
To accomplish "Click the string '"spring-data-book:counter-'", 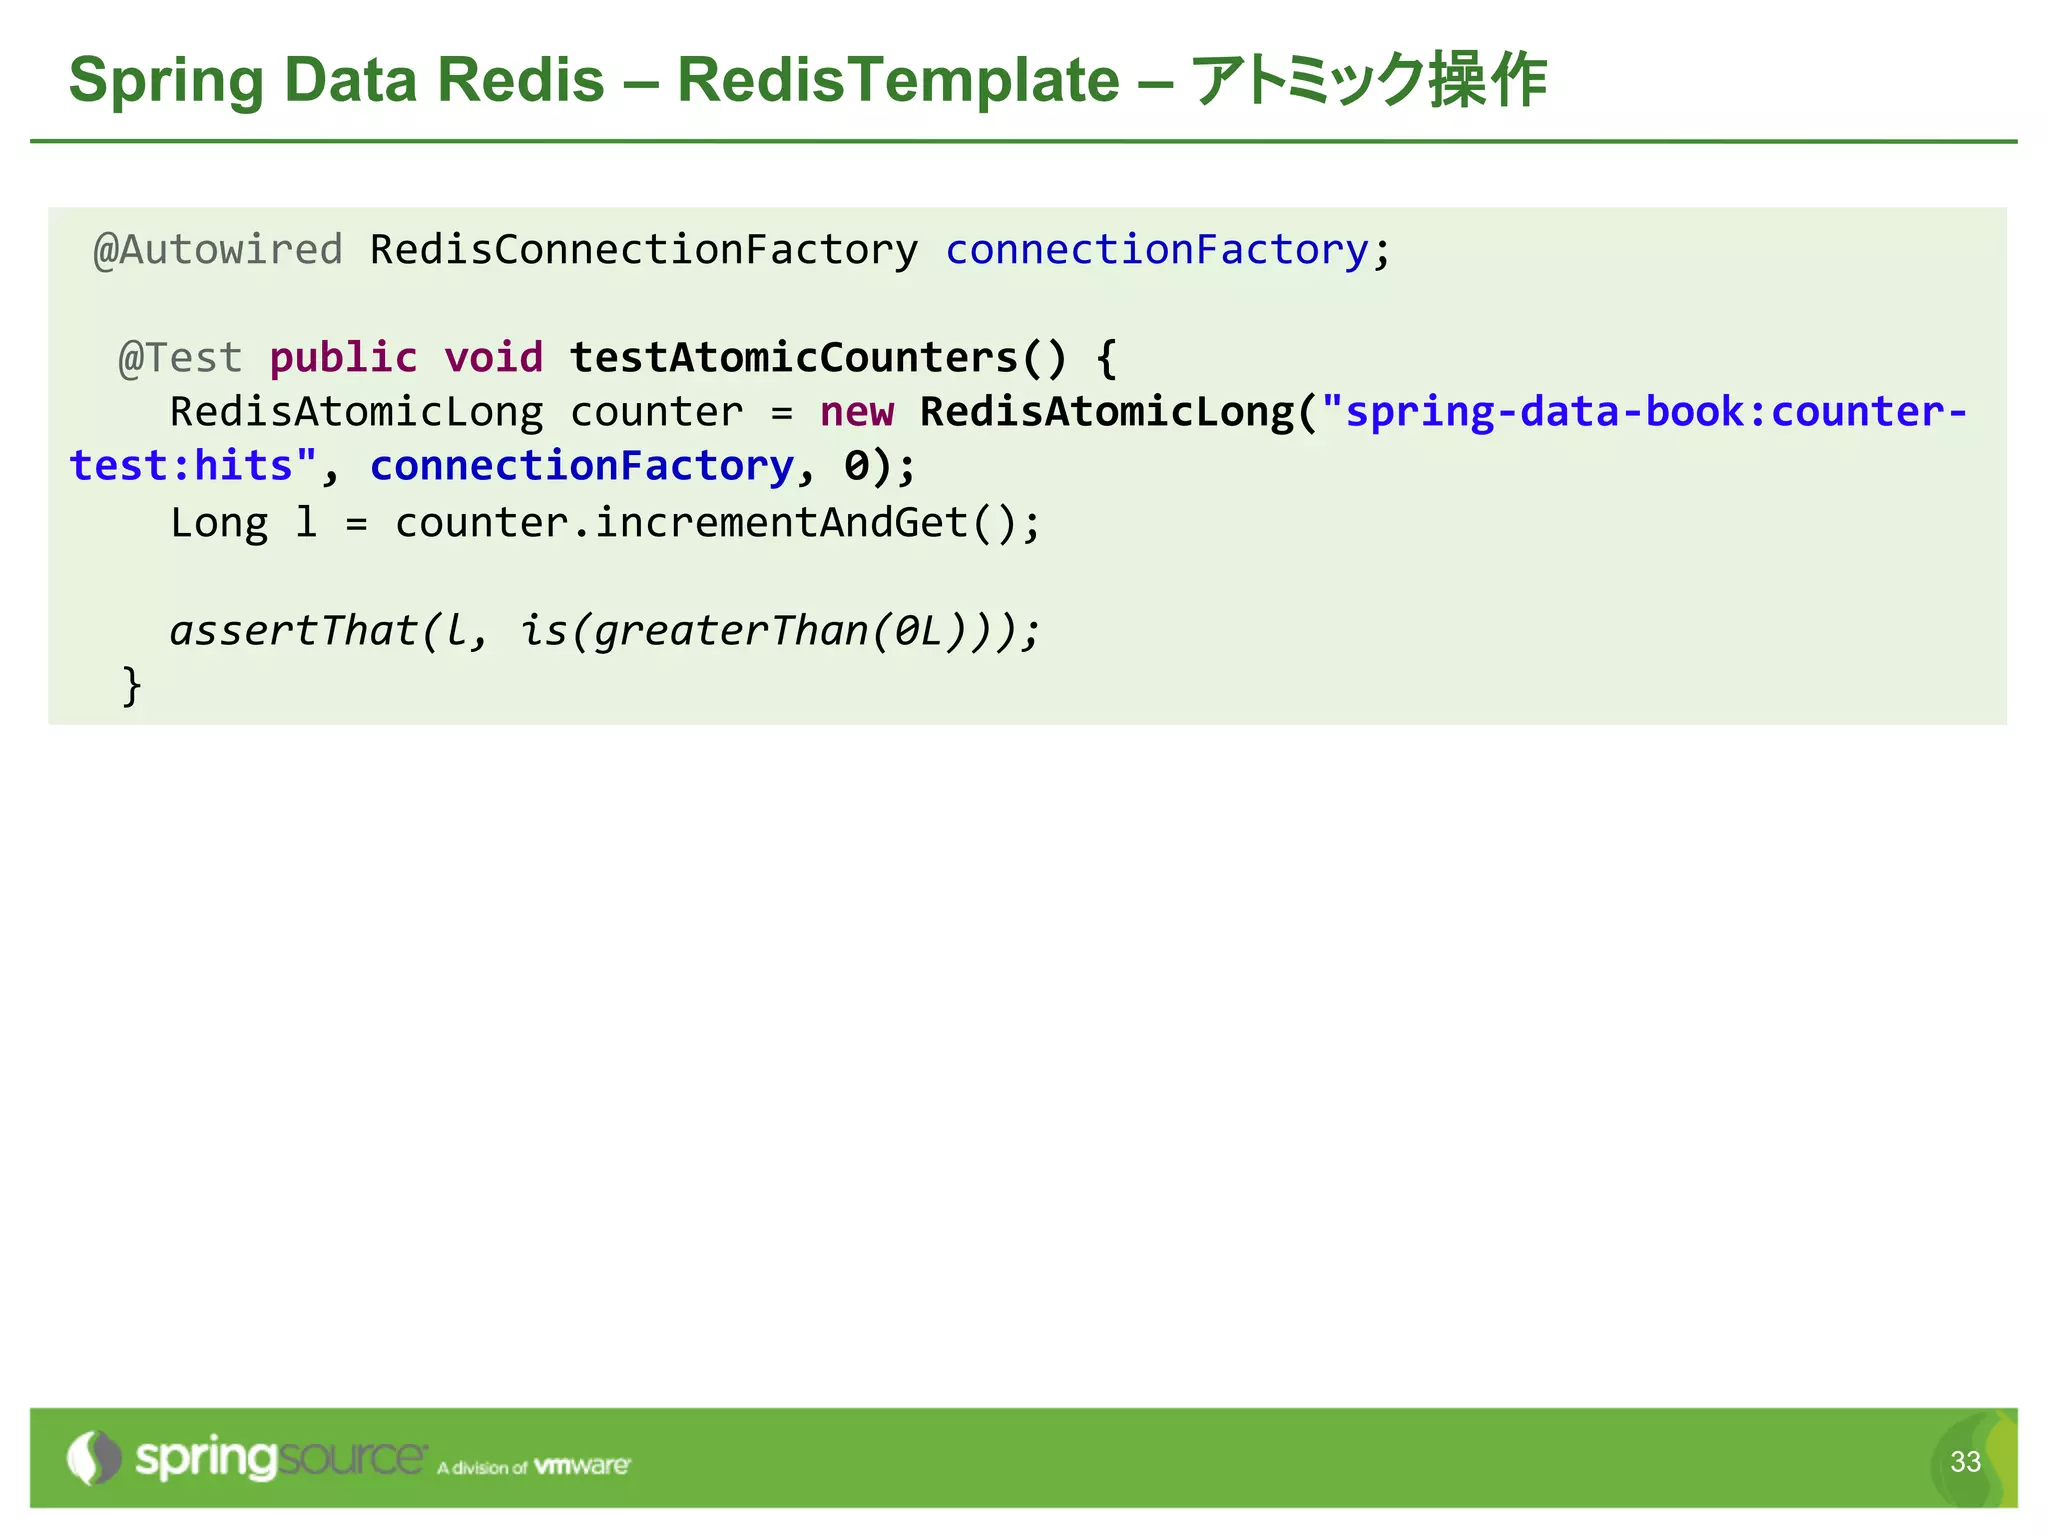I will pyautogui.click(x=1644, y=412).
